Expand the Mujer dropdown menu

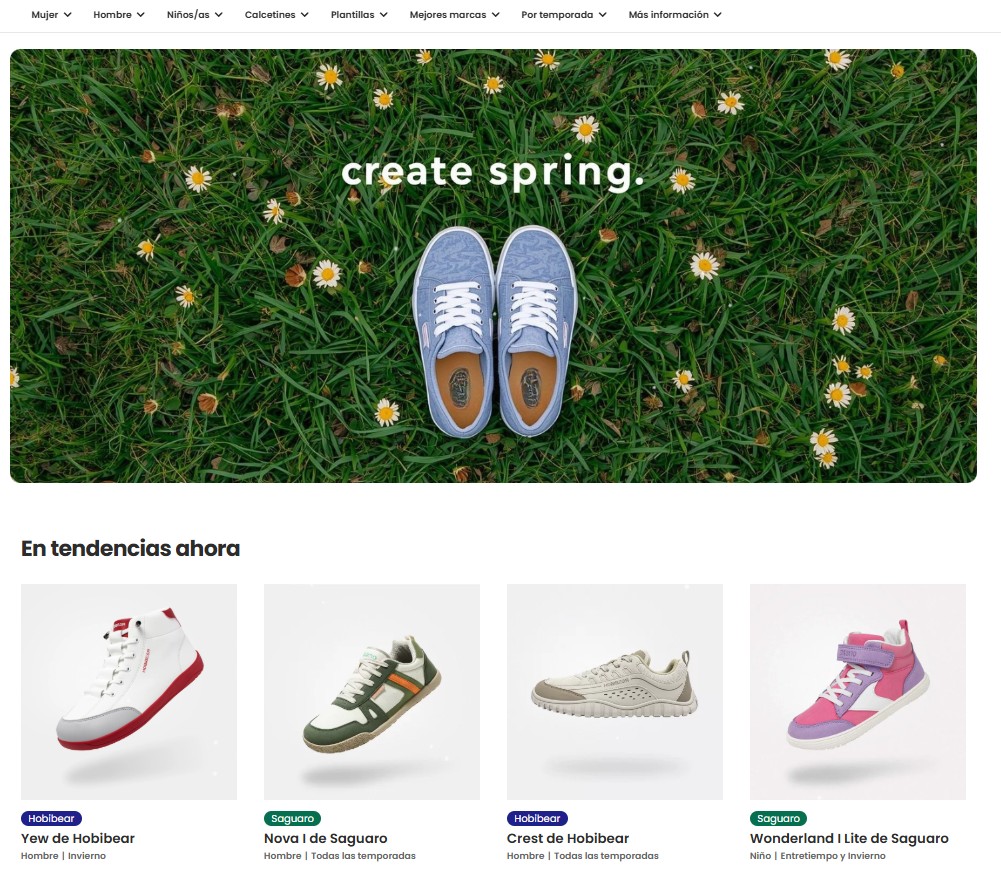tap(51, 15)
